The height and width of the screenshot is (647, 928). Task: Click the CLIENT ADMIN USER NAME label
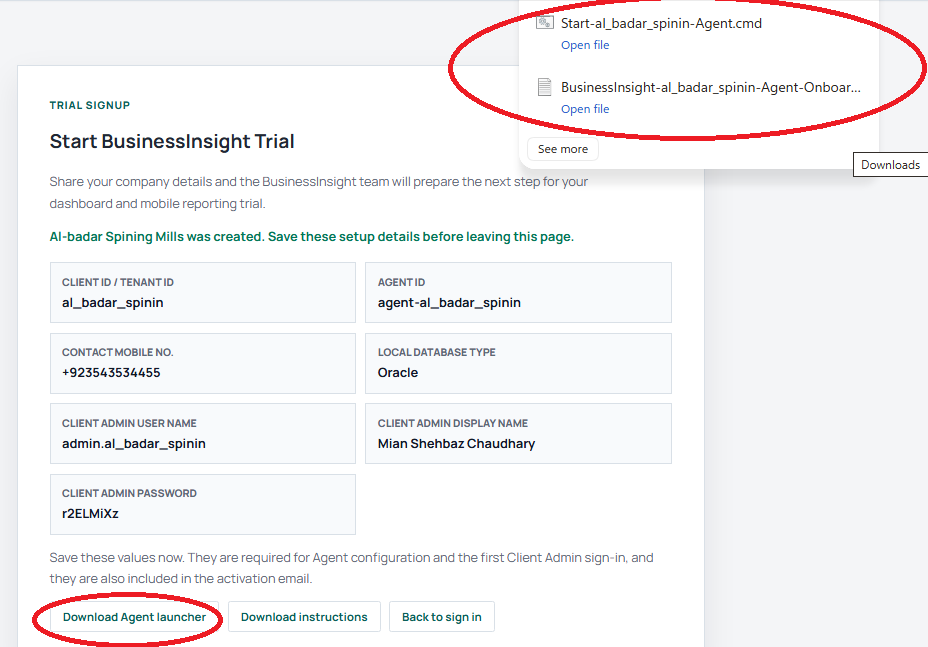[129, 423]
